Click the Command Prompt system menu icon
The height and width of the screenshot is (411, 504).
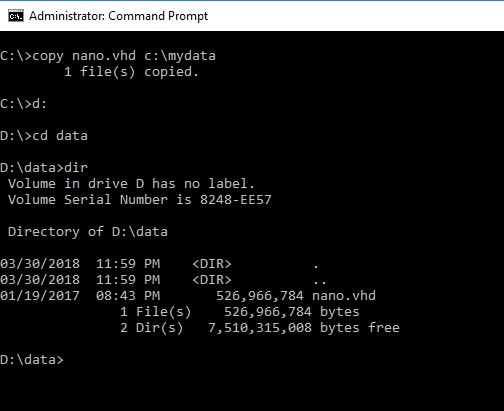tap(16, 16)
